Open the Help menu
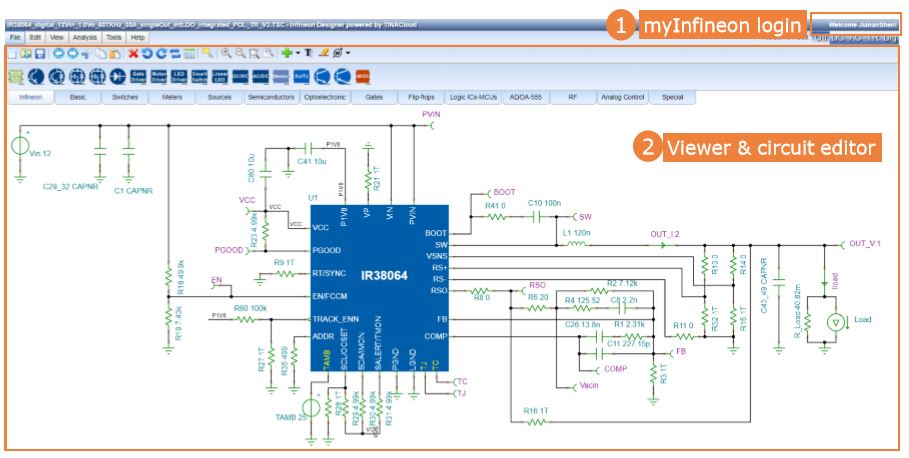 [x=137, y=37]
